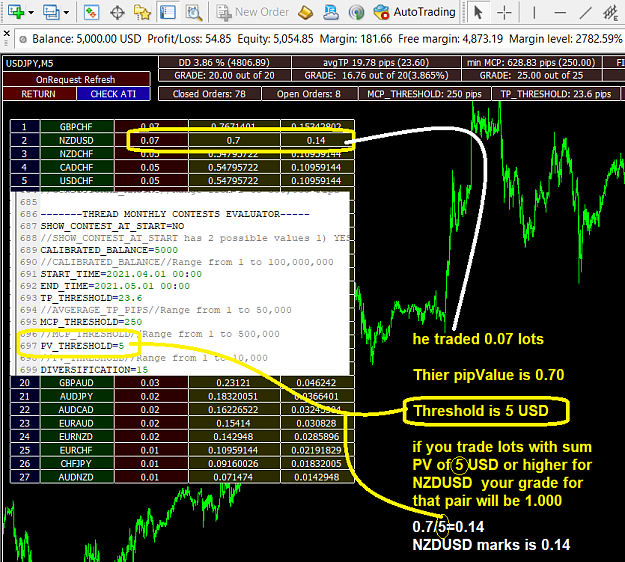Click GRADE: 25.00 out of 25
Viewport: 625px width, 562px height.
531,75
